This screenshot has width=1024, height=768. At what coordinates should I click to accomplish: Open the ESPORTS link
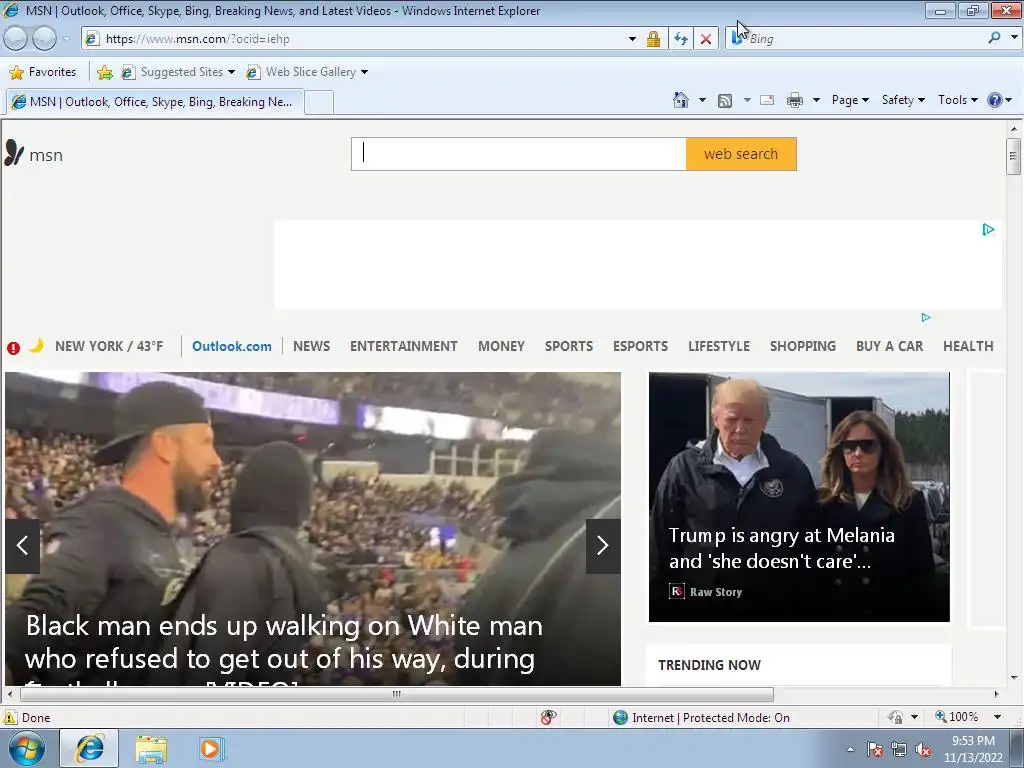[640, 346]
